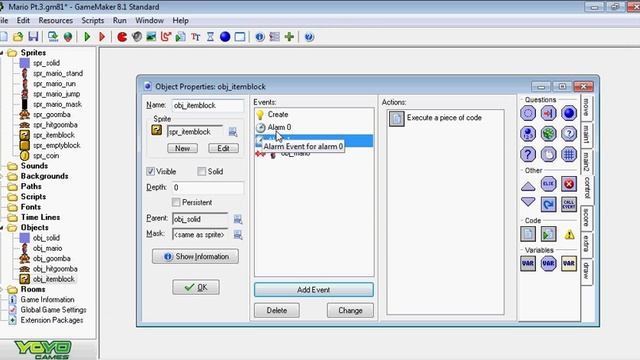Confirm object properties with OK button

pos(196,287)
